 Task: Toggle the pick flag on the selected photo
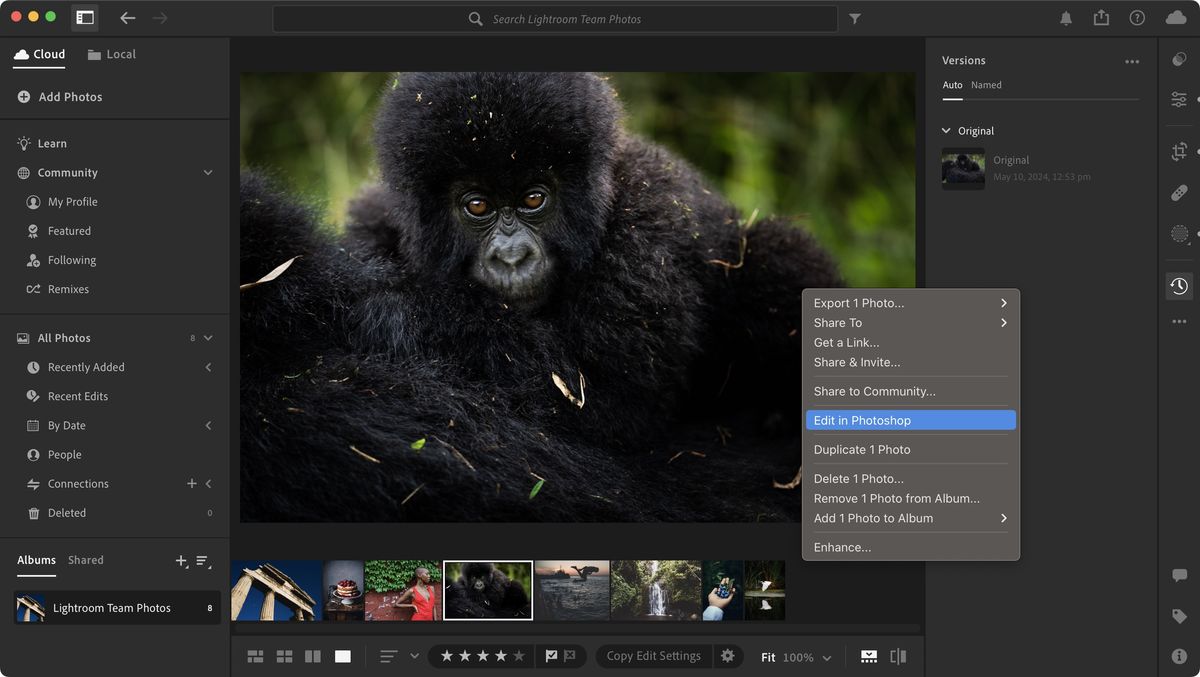552,655
